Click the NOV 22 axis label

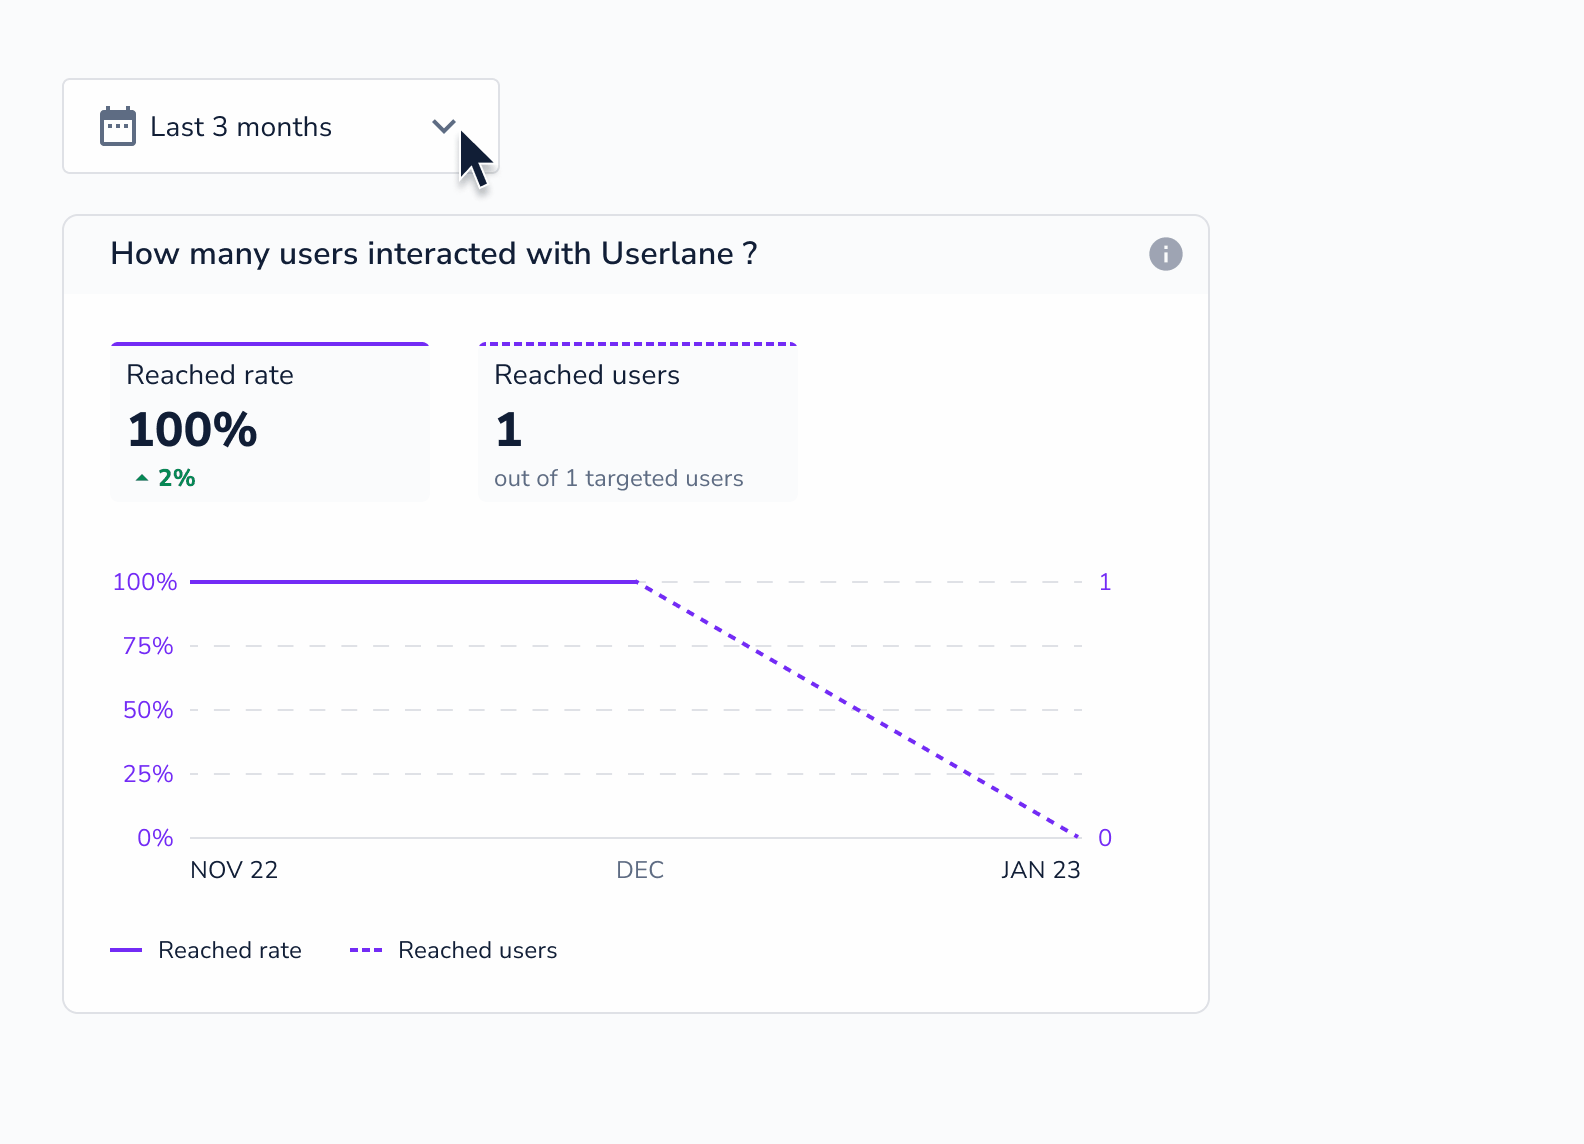click(x=234, y=870)
